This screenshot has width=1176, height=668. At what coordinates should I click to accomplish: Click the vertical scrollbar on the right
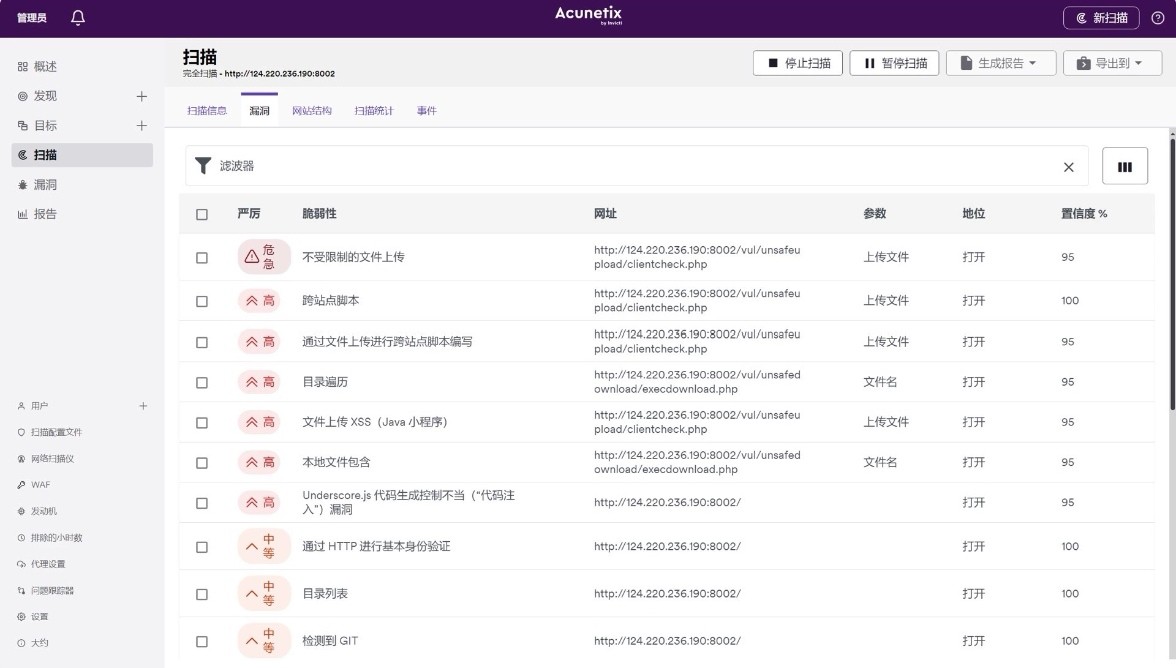1171,270
